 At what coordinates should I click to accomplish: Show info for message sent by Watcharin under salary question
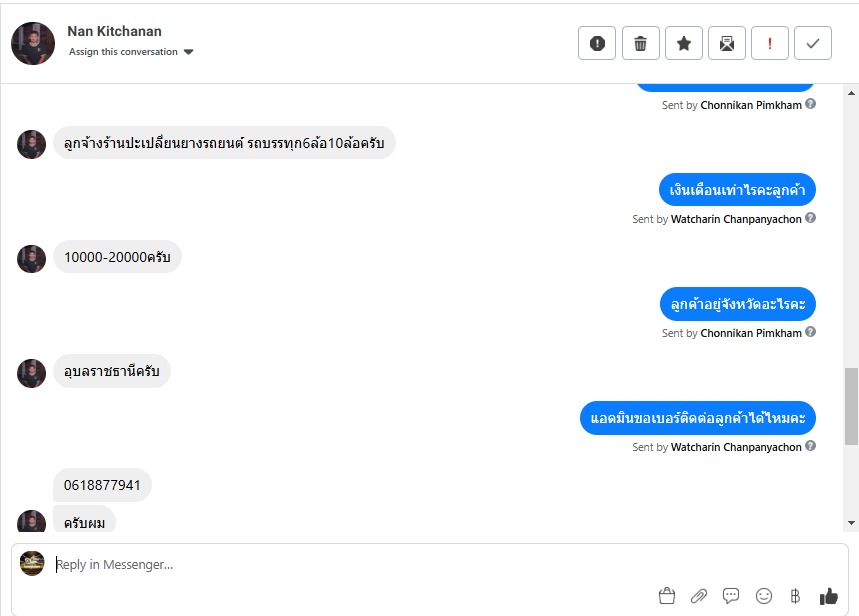(x=811, y=218)
